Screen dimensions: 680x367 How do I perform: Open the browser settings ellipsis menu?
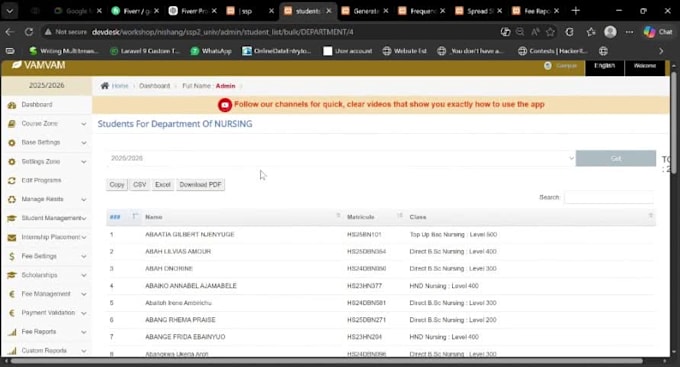click(x=629, y=32)
